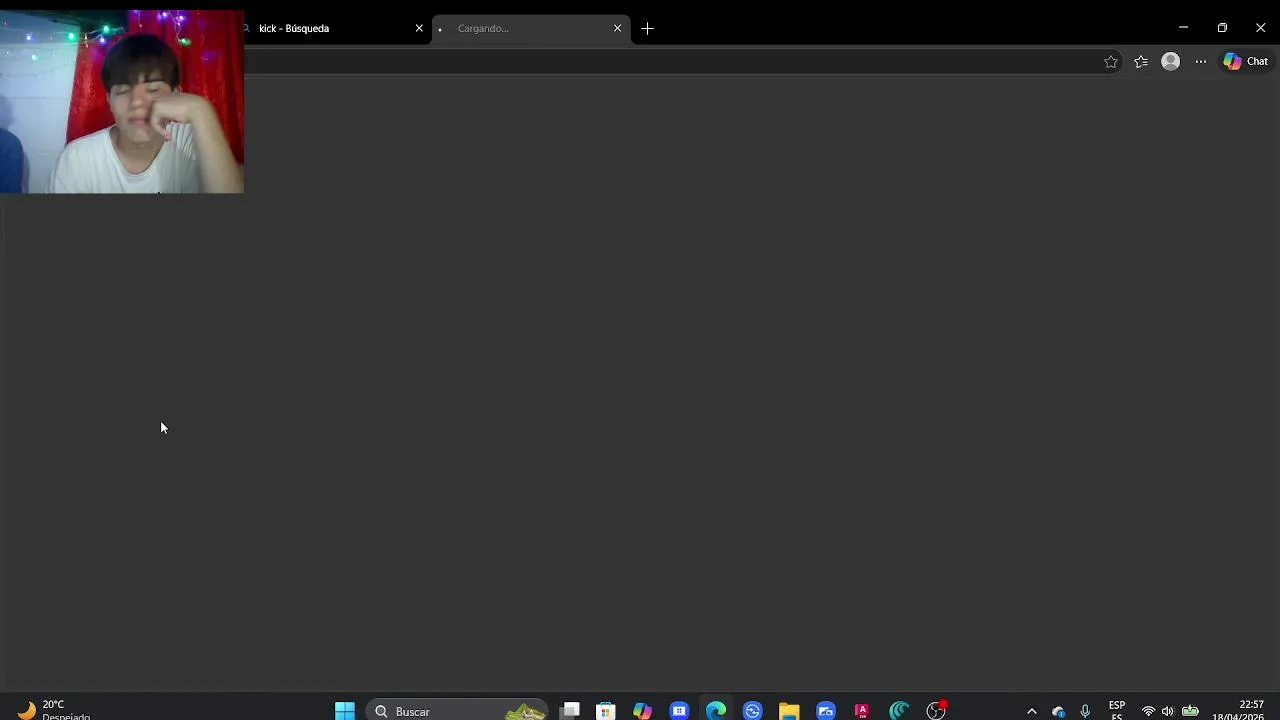Open Microsoft Edge on taskbar
This screenshot has width=1280, height=720.
coord(716,711)
